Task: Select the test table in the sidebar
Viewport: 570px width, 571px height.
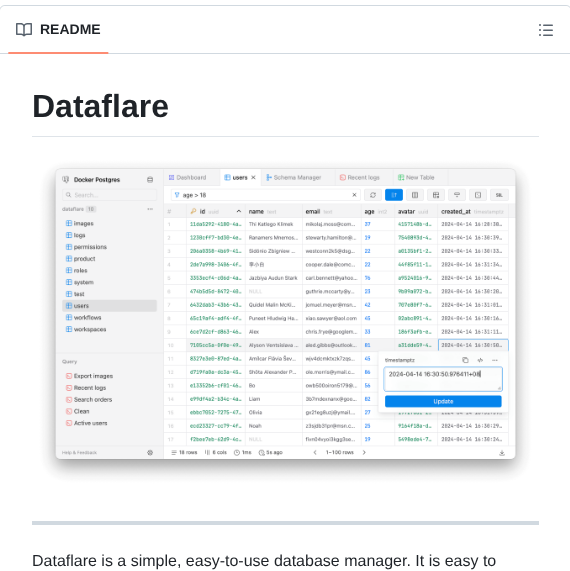Action: point(110,294)
